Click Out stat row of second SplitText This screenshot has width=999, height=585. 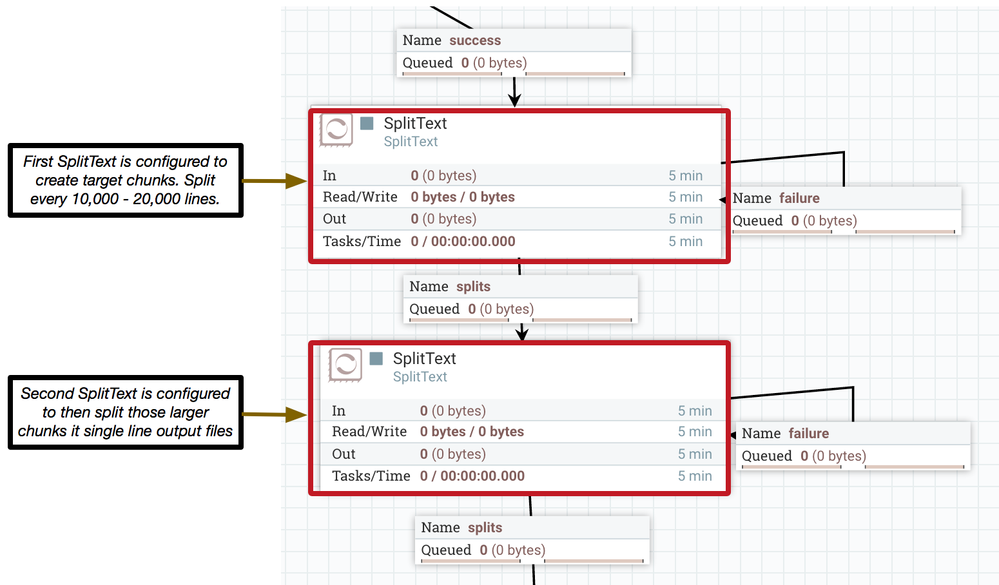522,454
